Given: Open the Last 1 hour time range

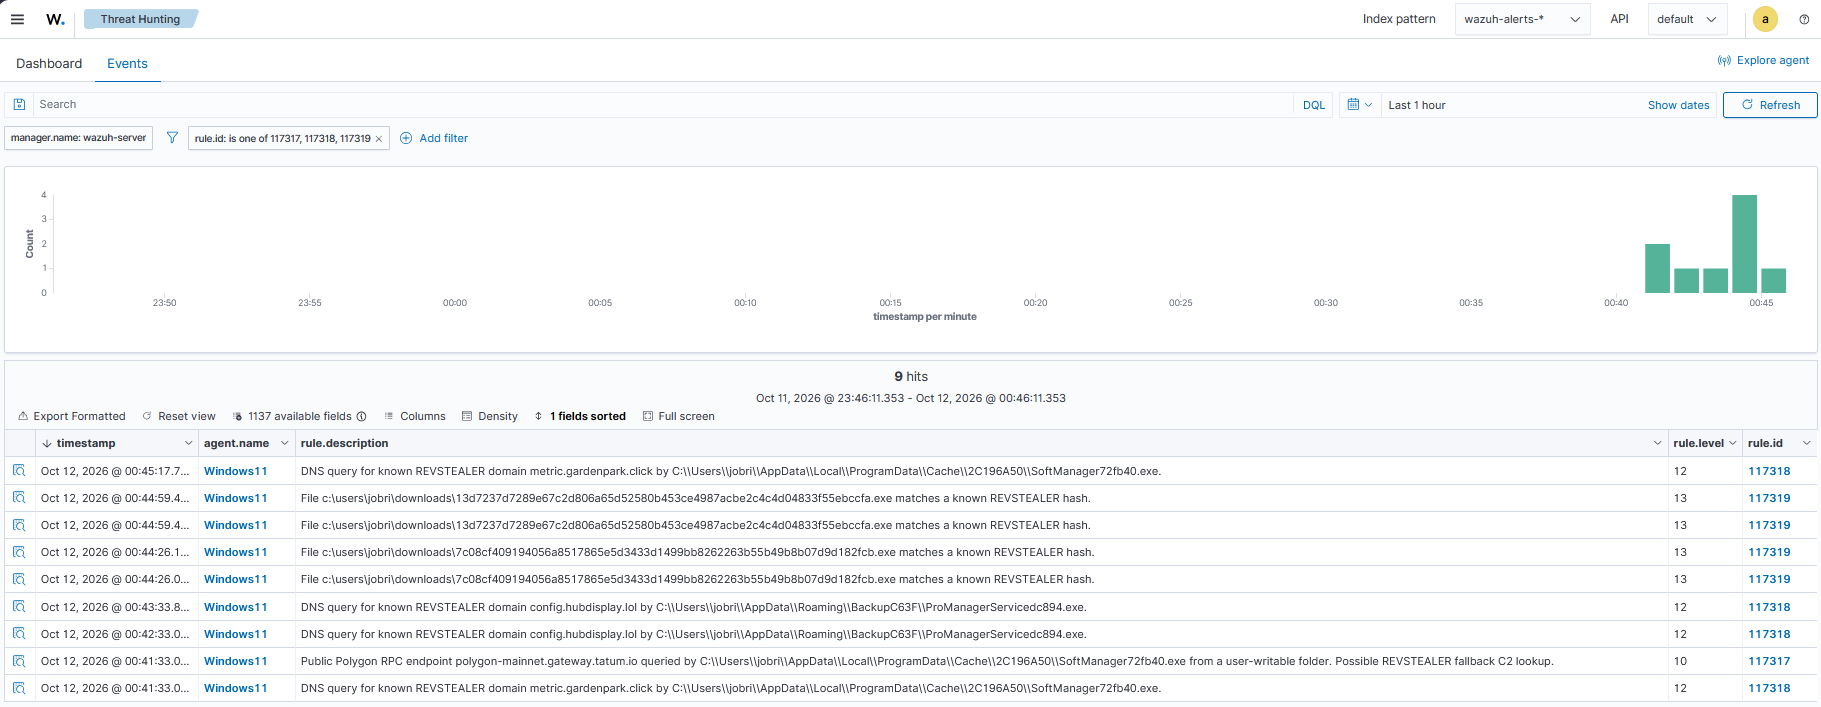Looking at the screenshot, I should tap(1417, 105).
